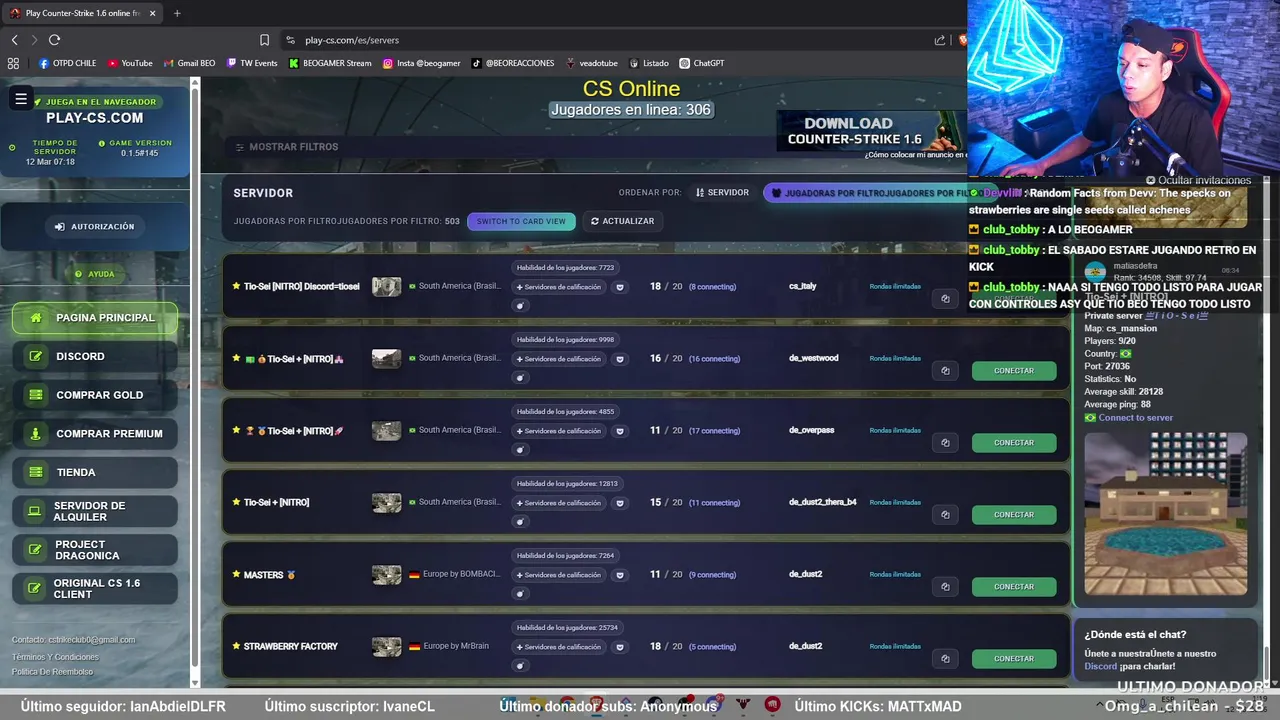This screenshot has height=720, width=1280.
Task: Copy address of the MASTERS server
Action: click(x=945, y=586)
